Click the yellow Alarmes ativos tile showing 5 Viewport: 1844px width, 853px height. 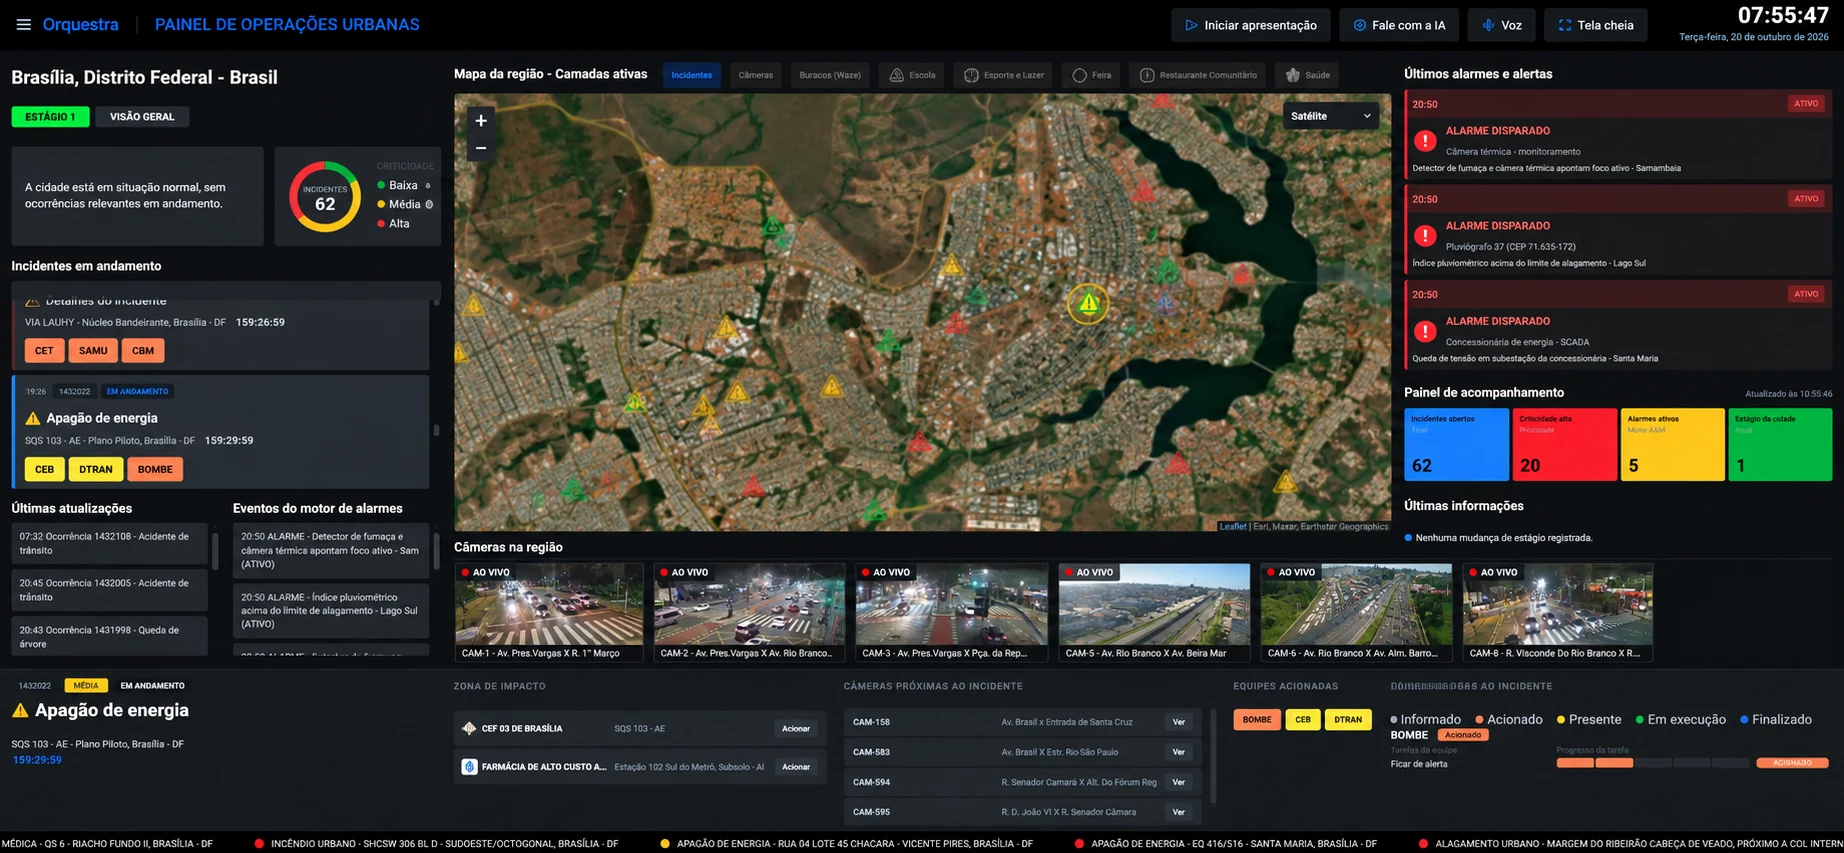coord(1672,445)
